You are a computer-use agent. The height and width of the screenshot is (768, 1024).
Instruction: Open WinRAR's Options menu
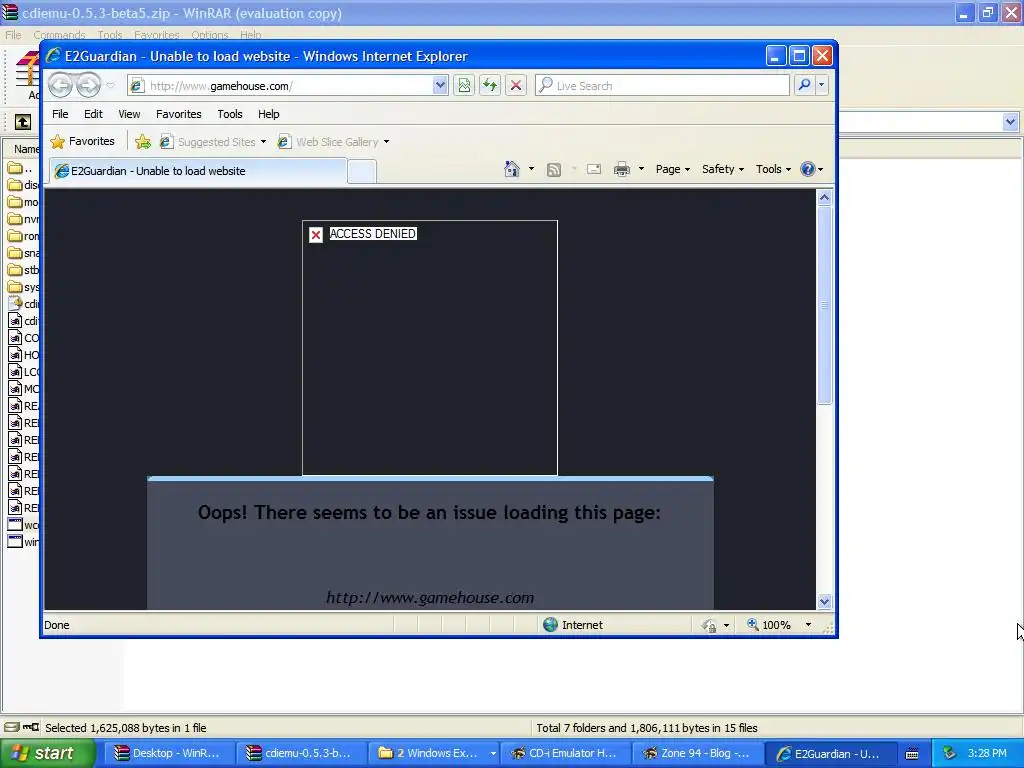pos(210,35)
